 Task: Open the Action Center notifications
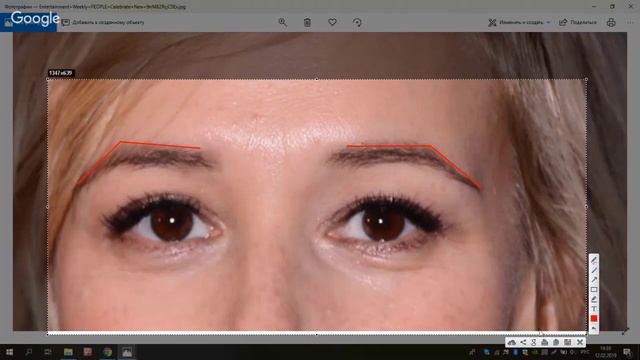[x=627, y=352]
